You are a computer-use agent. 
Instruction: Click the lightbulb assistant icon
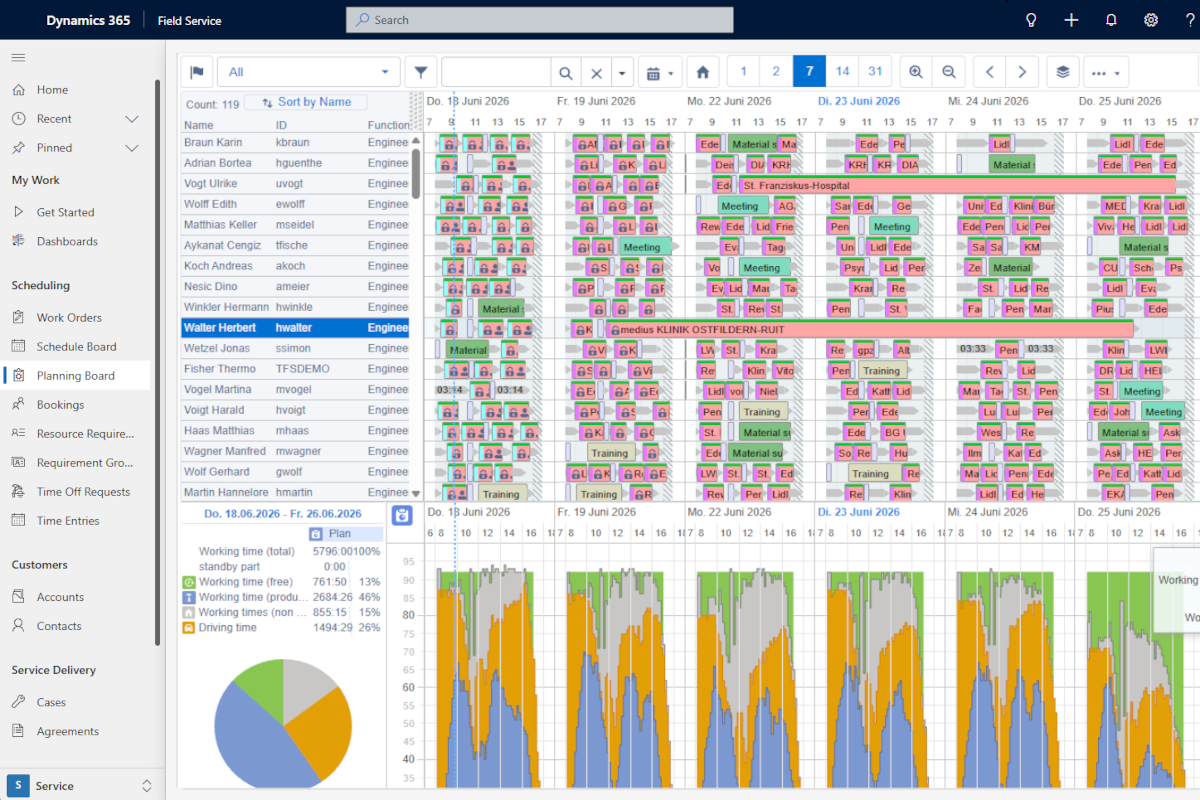point(1031,20)
